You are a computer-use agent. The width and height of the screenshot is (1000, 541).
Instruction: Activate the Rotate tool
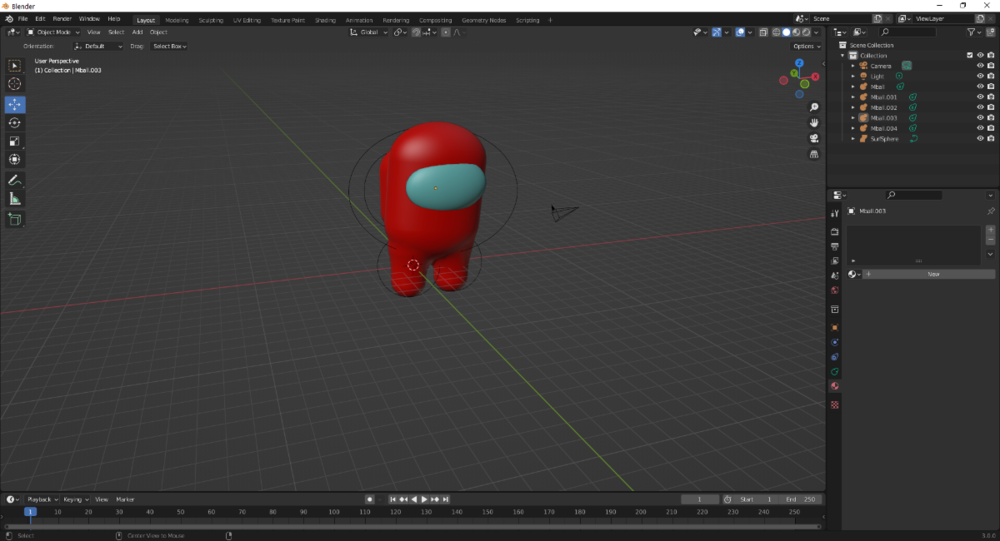coord(15,122)
